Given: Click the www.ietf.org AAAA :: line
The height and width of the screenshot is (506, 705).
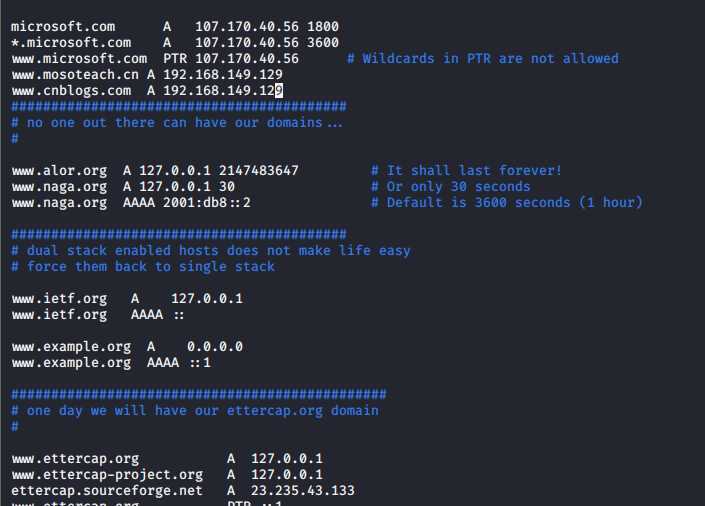Looking at the screenshot, I should [x=98, y=315].
